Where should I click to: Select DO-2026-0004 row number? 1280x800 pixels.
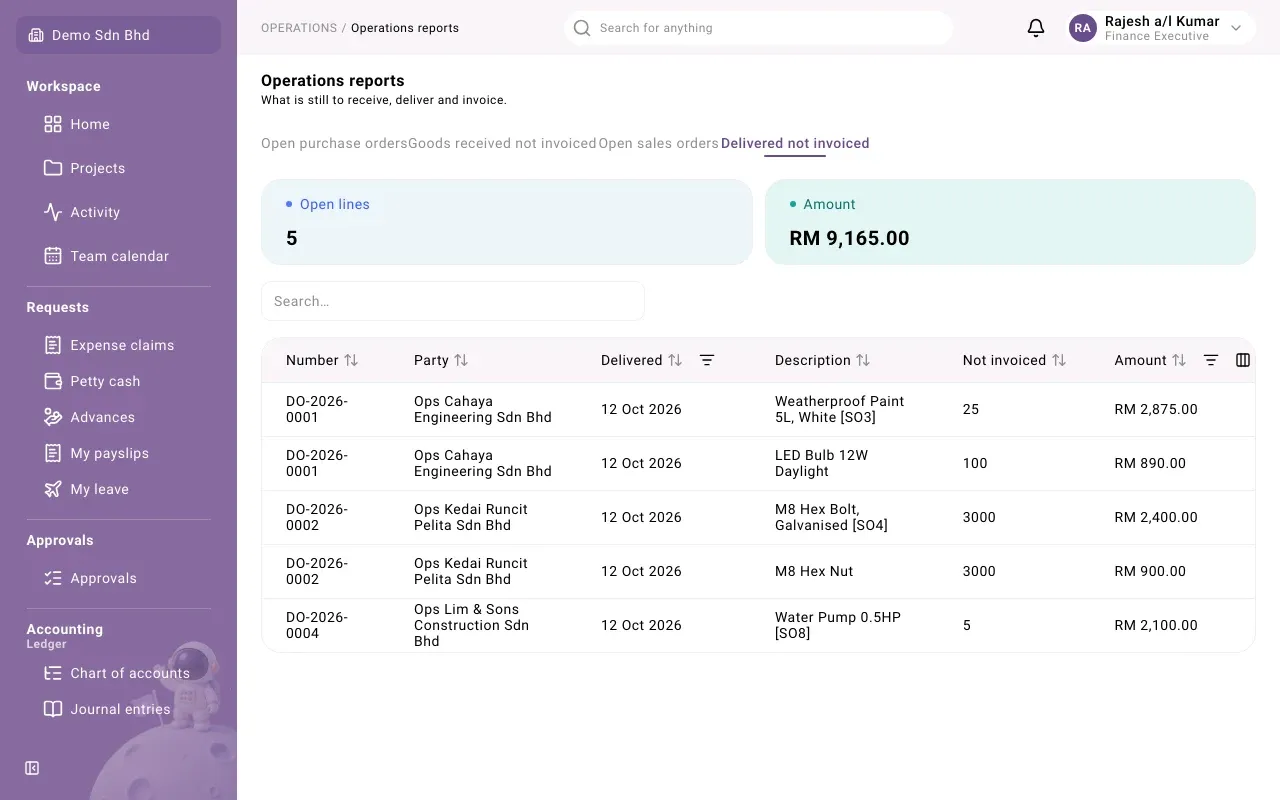(x=317, y=625)
